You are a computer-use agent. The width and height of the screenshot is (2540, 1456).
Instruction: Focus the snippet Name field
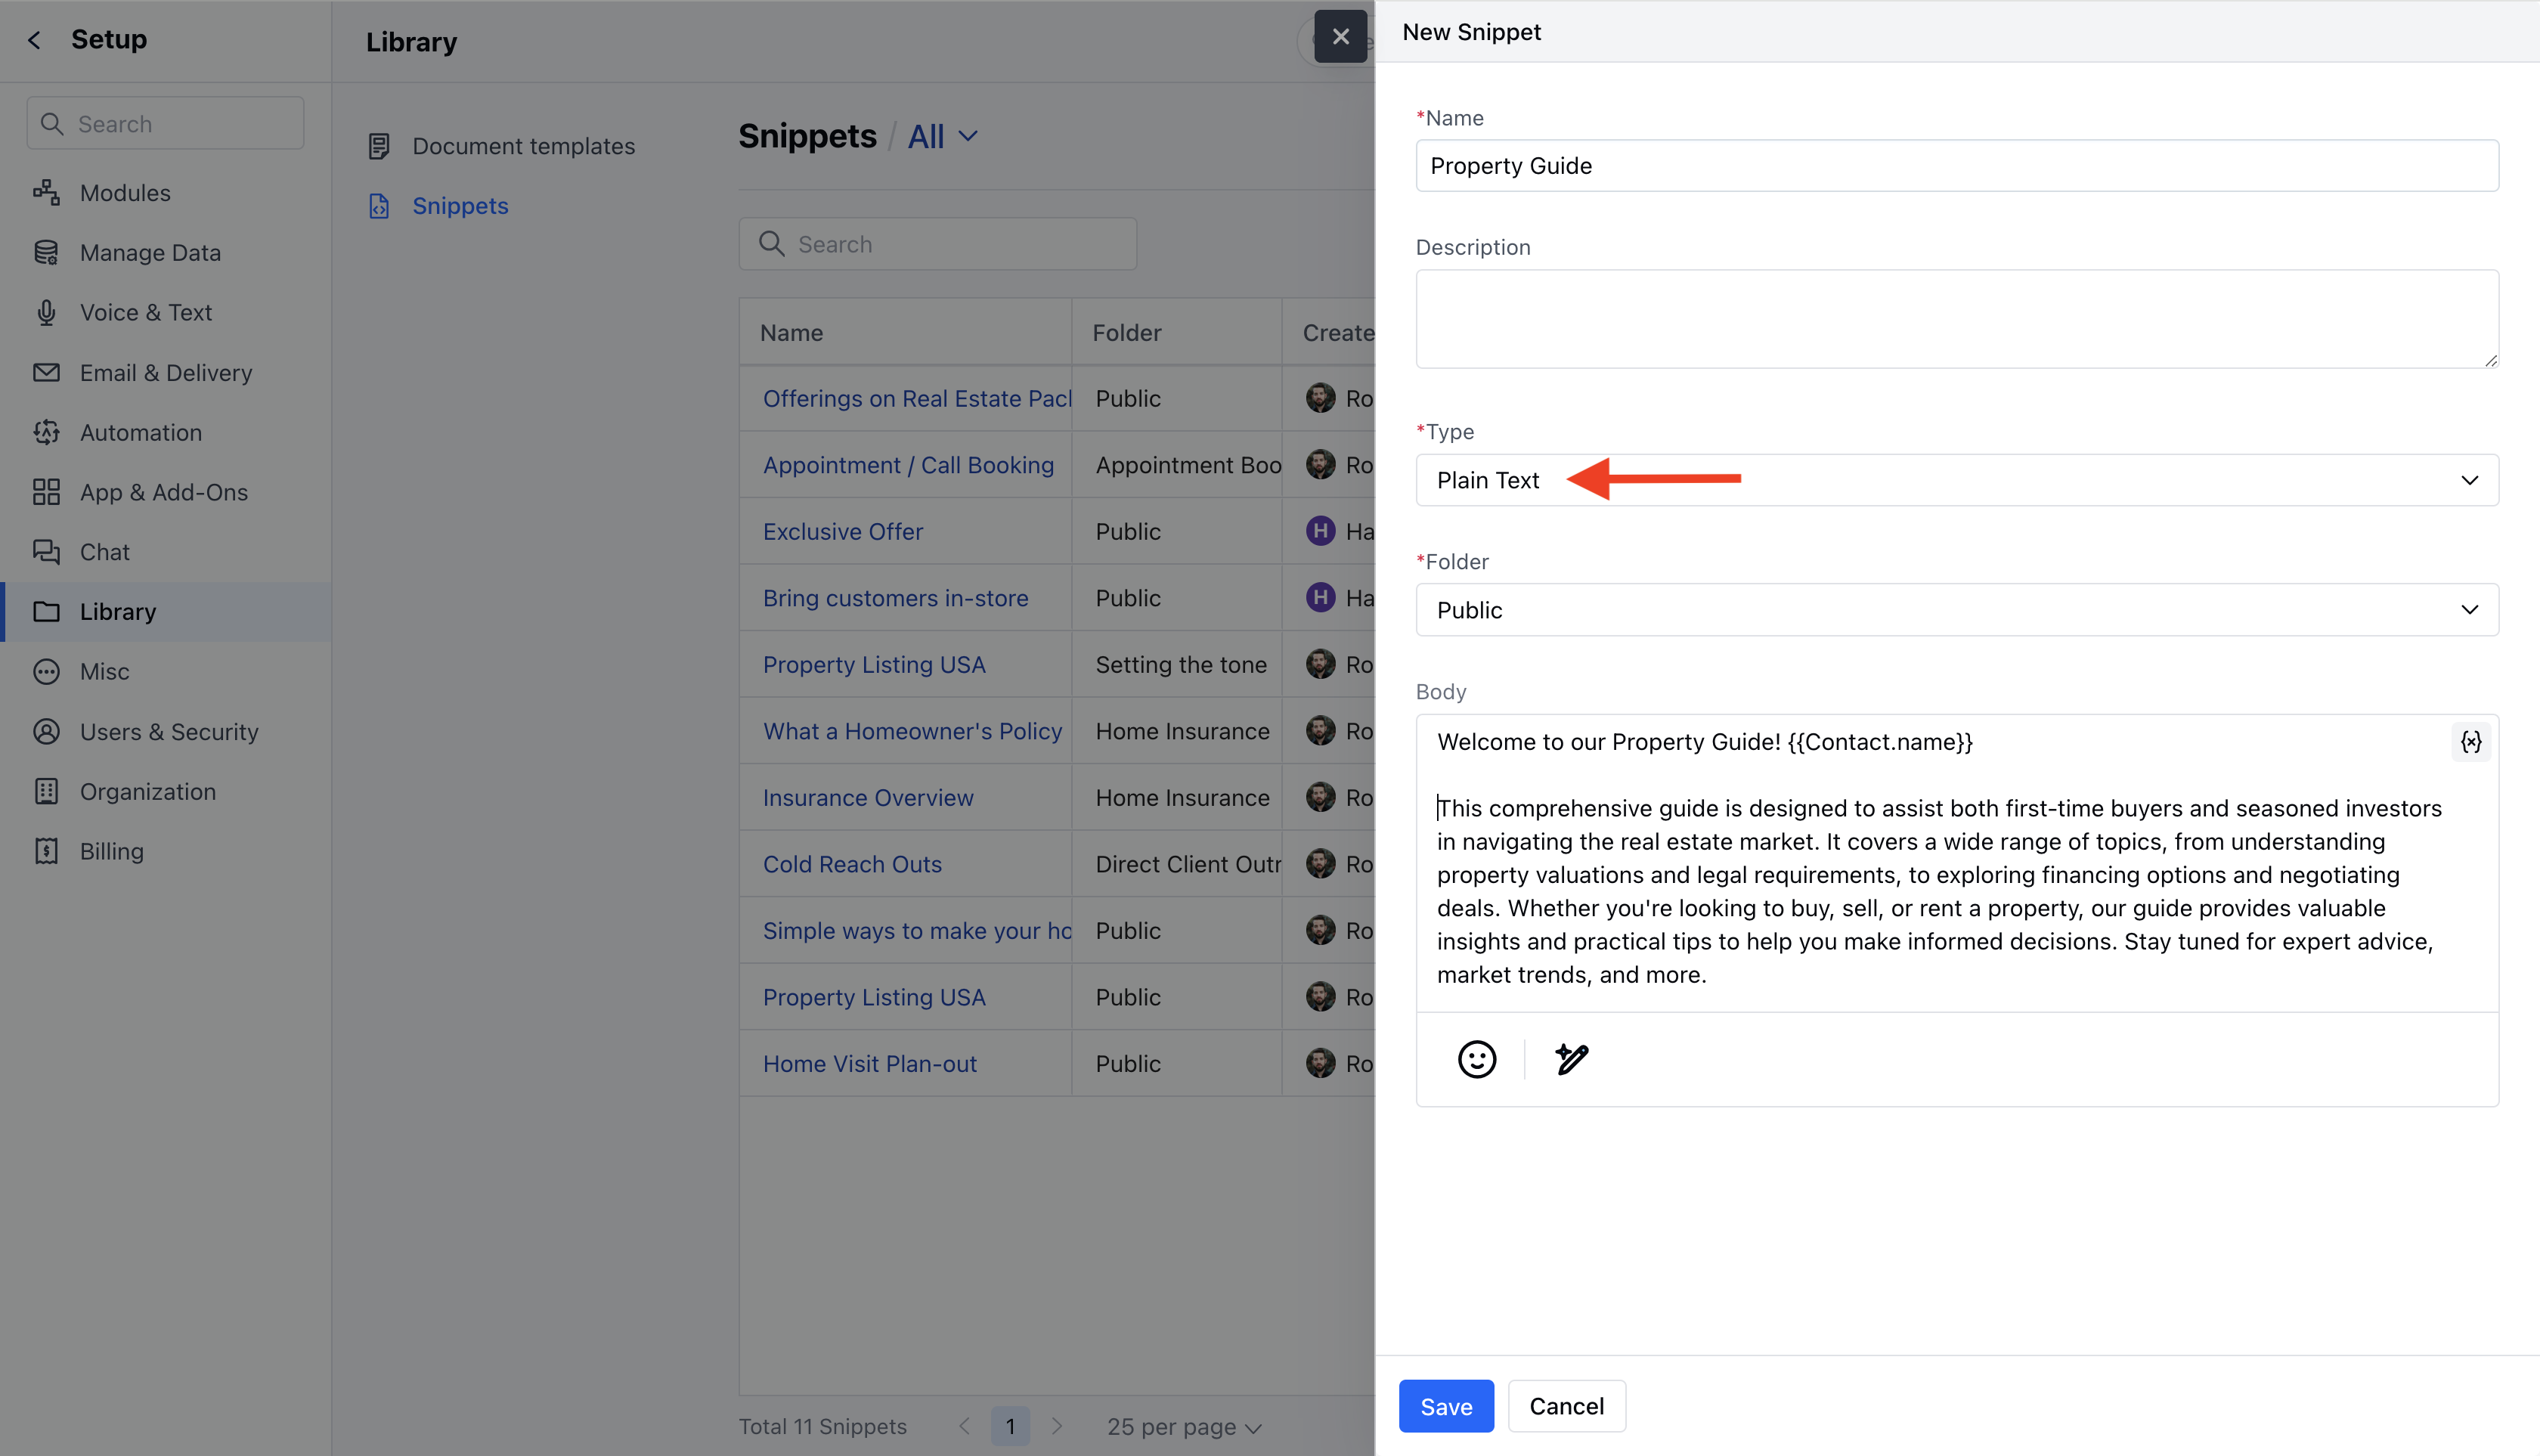click(1956, 166)
